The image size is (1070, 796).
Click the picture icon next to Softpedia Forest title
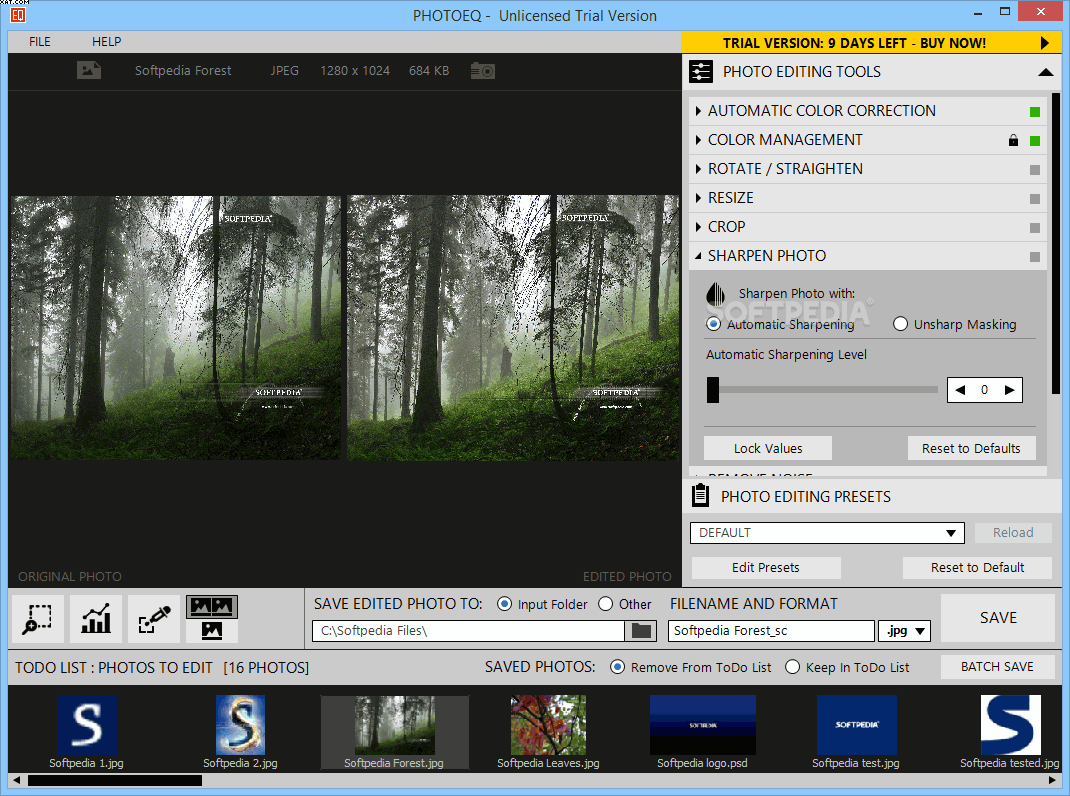tap(89, 70)
